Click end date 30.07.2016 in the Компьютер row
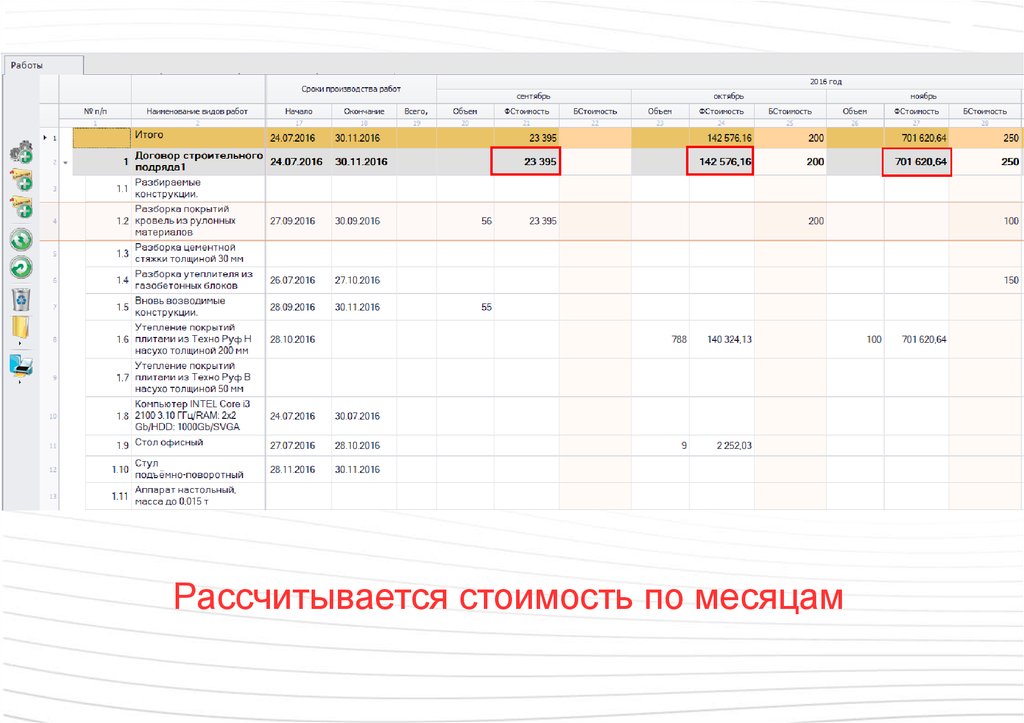Viewport: 1024px width, 723px height. pos(357,416)
